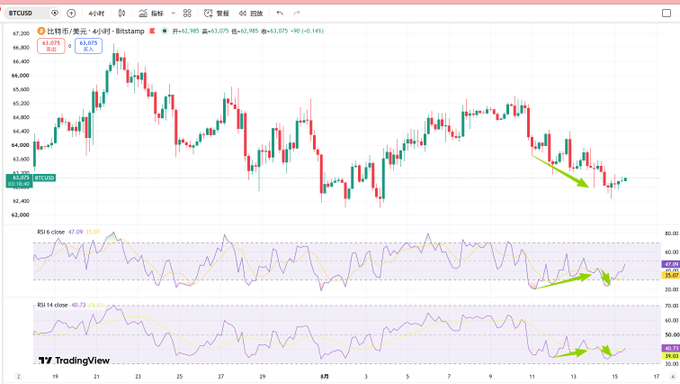Click date 13 on the time axis

[573, 377]
